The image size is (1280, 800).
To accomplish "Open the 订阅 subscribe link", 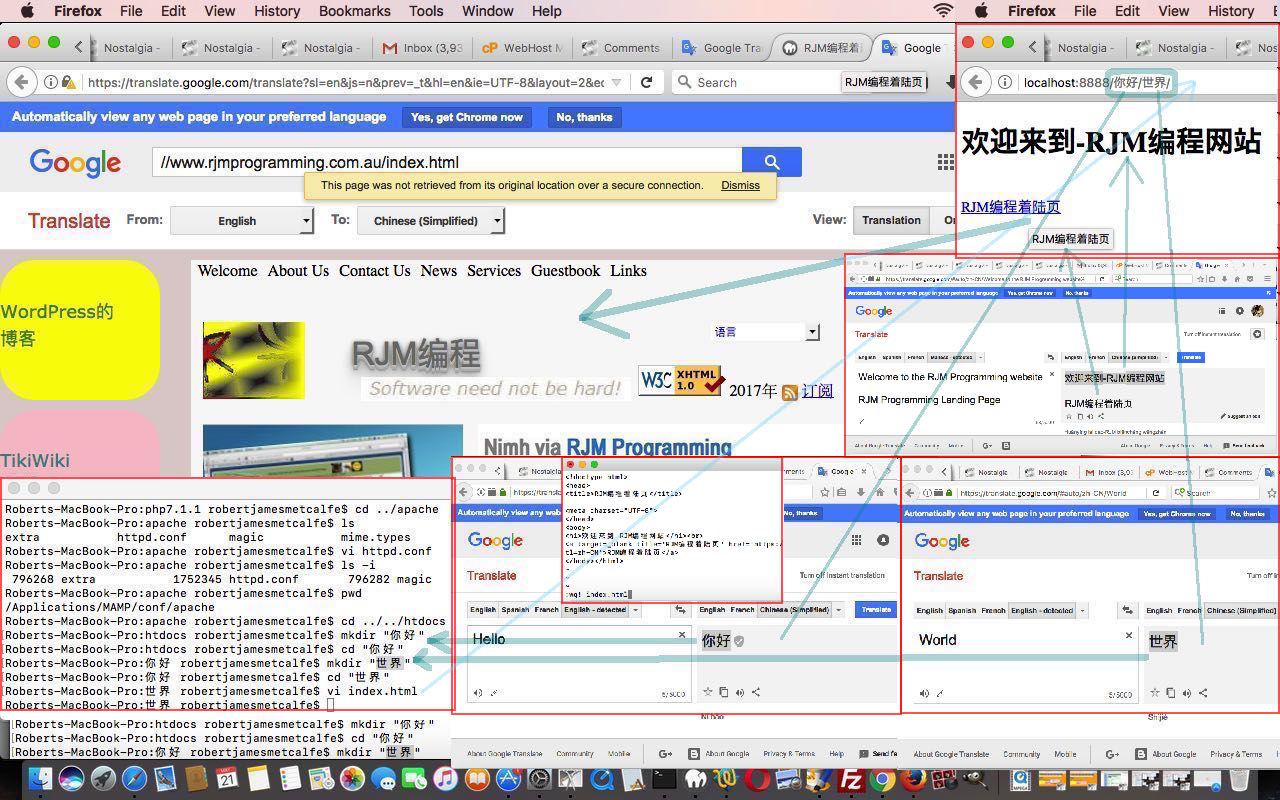I will point(817,391).
